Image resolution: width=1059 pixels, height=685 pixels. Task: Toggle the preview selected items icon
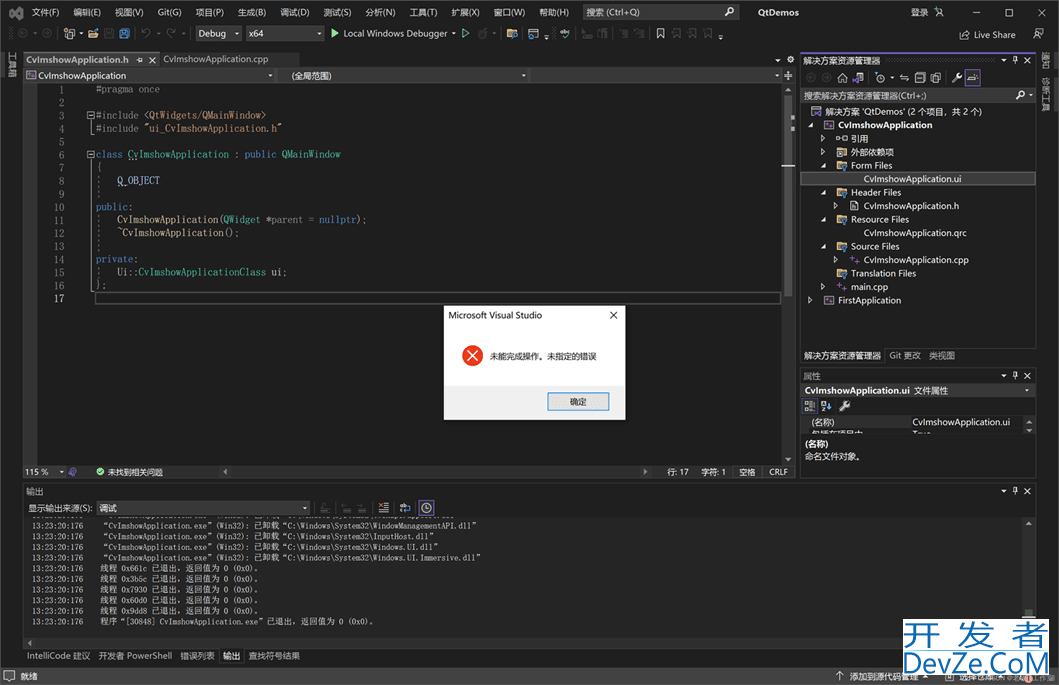click(973, 78)
